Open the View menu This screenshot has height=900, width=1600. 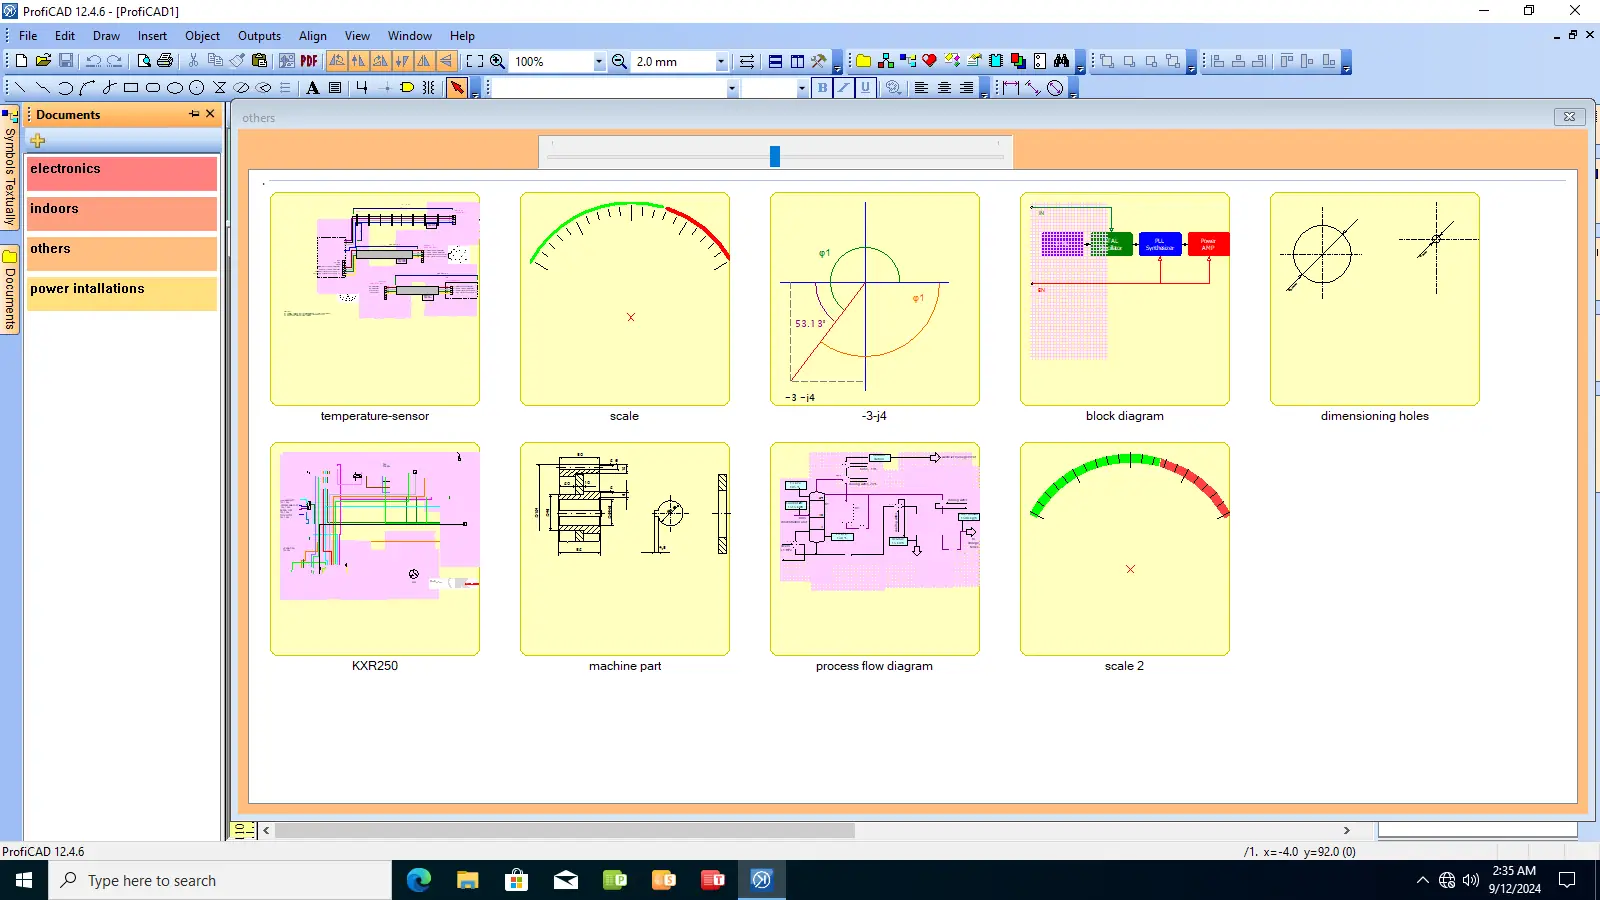(x=357, y=36)
